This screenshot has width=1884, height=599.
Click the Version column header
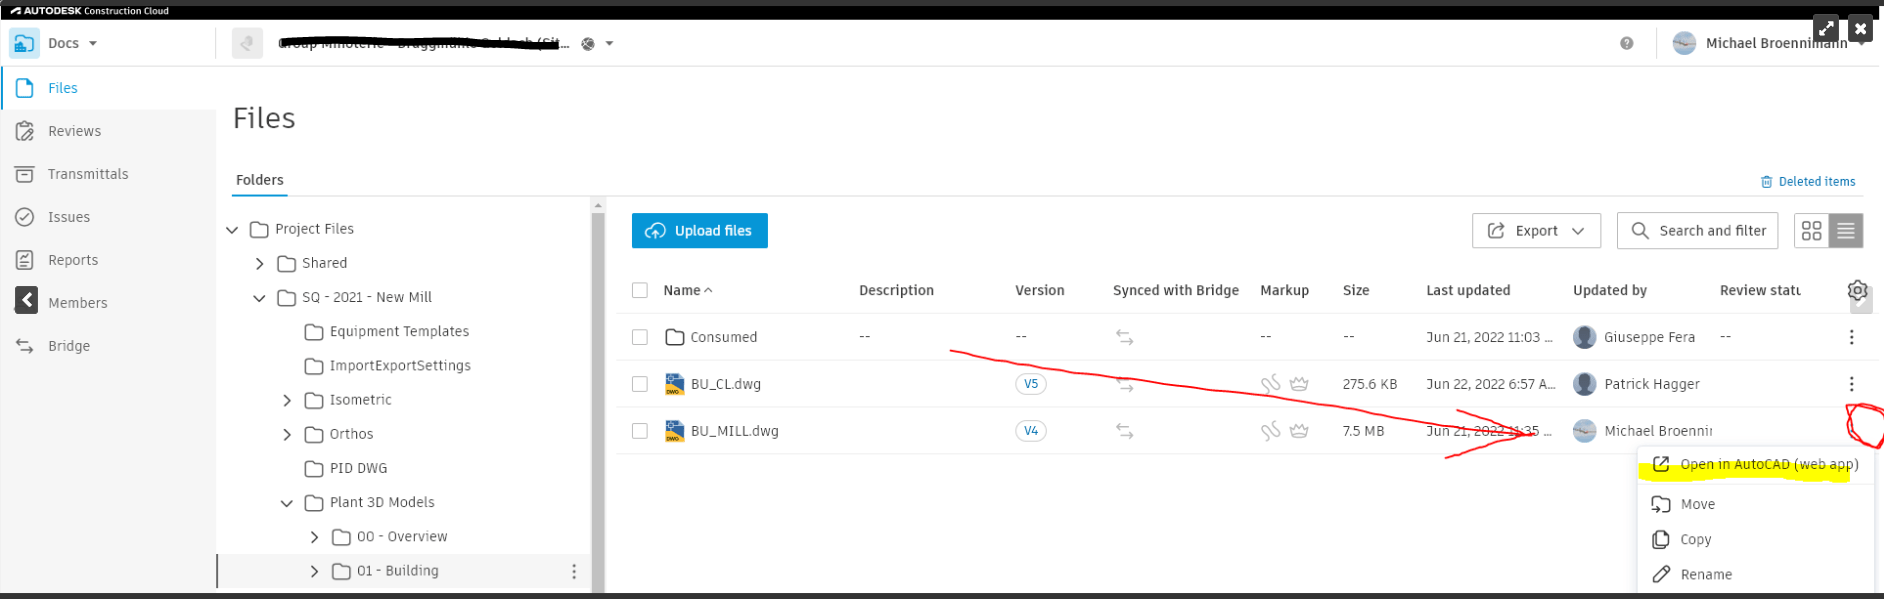click(1040, 290)
